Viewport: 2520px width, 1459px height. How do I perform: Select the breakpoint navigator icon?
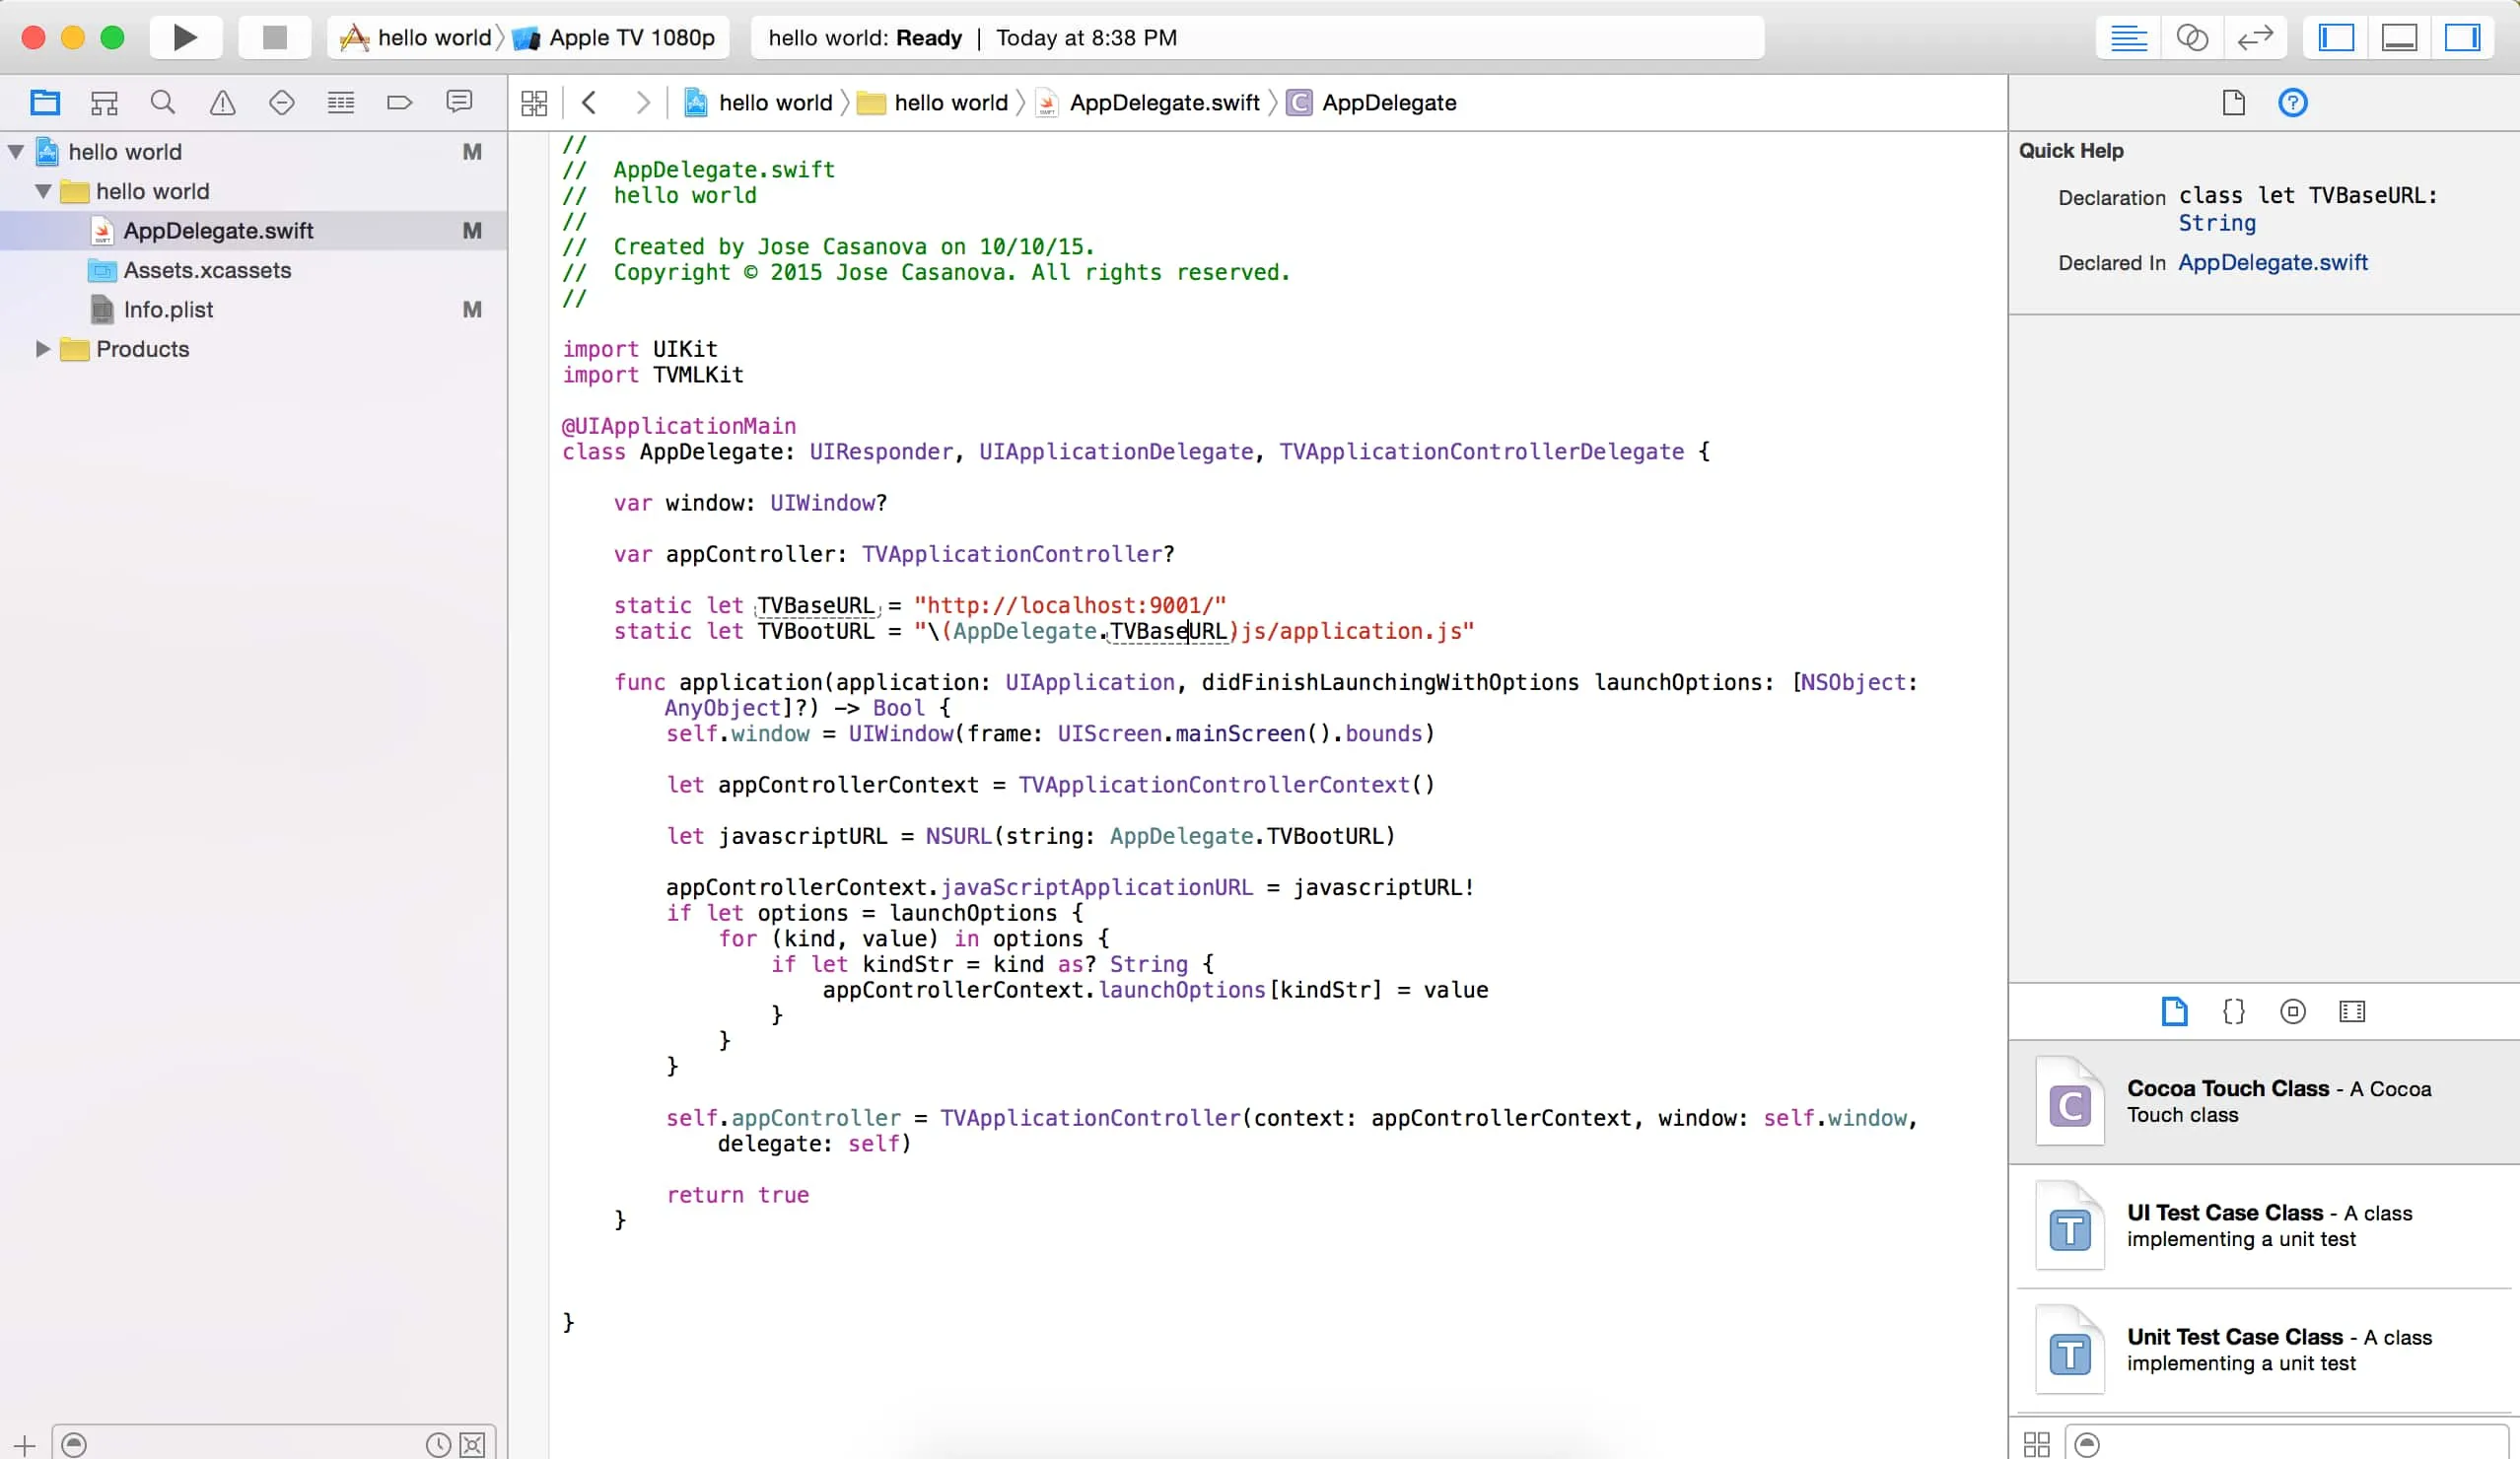coord(399,103)
